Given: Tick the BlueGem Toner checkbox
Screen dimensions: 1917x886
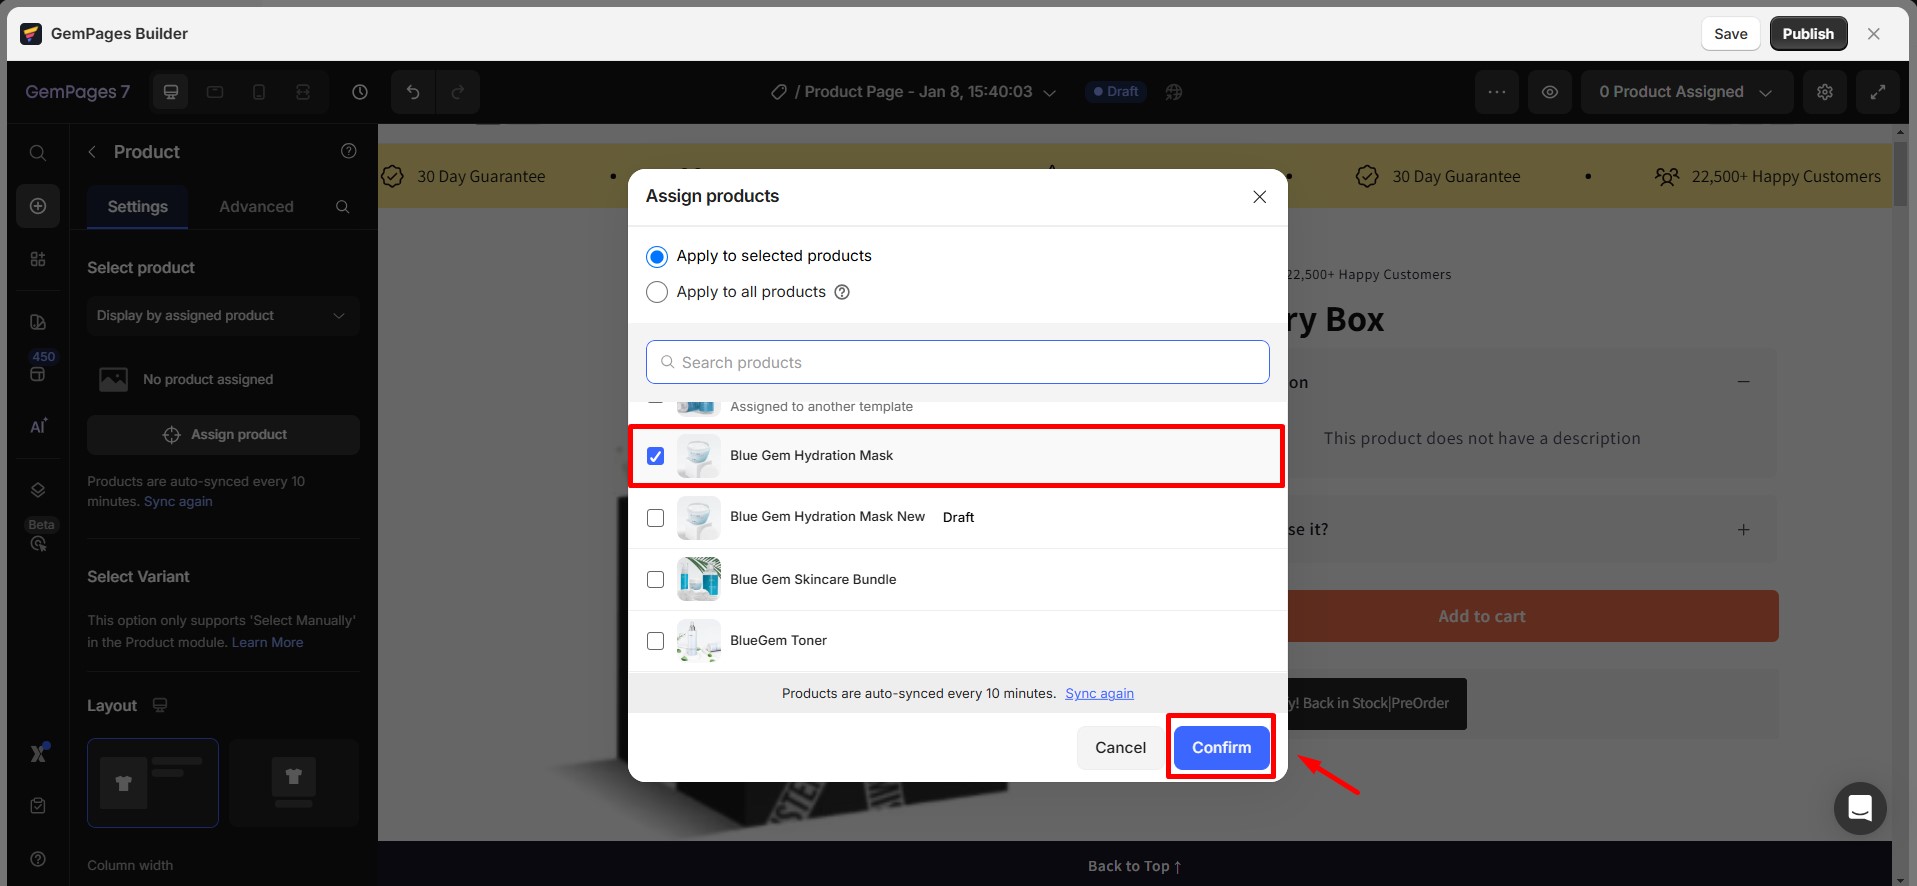Looking at the screenshot, I should click(x=656, y=641).
